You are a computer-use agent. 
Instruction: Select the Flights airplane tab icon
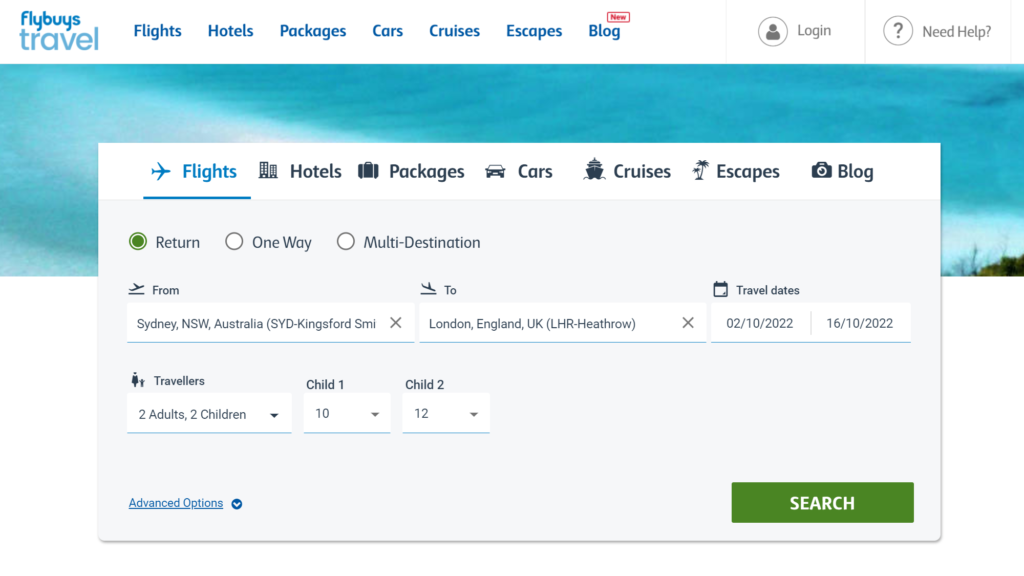tap(160, 170)
